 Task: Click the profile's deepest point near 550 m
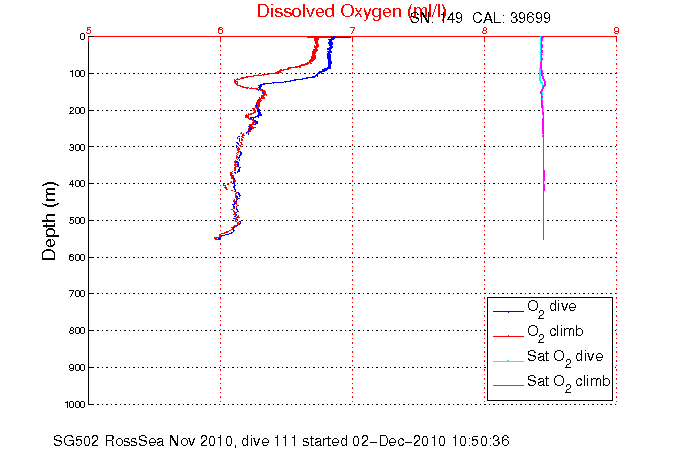(x=217, y=238)
